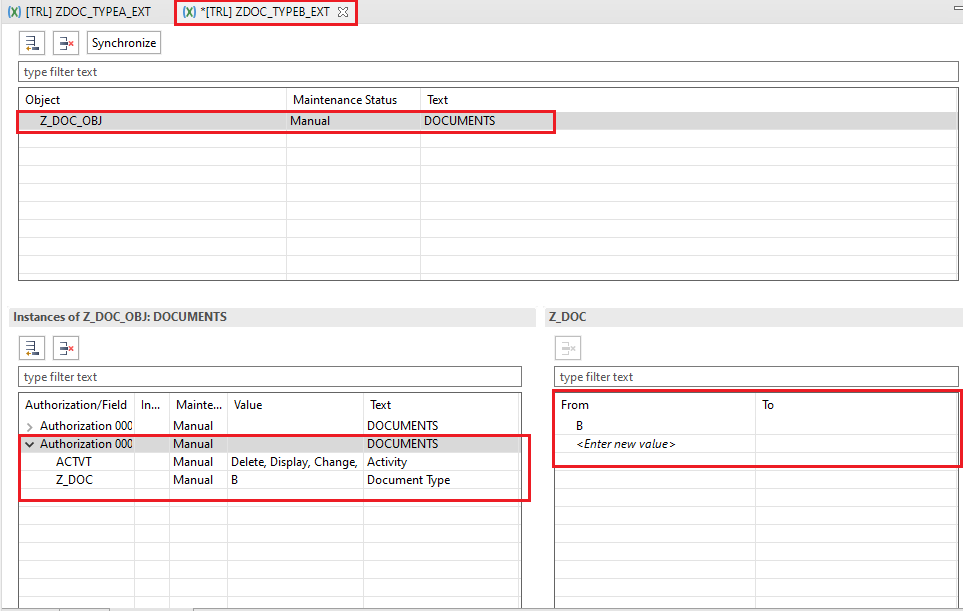Click the delete authorization instance icon
The width and height of the screenshot is (963, 611).
[66, 348]
